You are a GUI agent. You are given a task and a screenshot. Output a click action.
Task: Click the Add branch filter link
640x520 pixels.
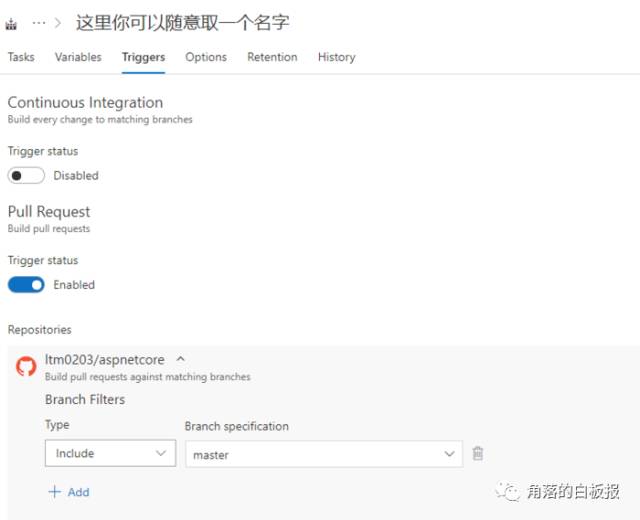pyautogui.click(x=69, y=492)
